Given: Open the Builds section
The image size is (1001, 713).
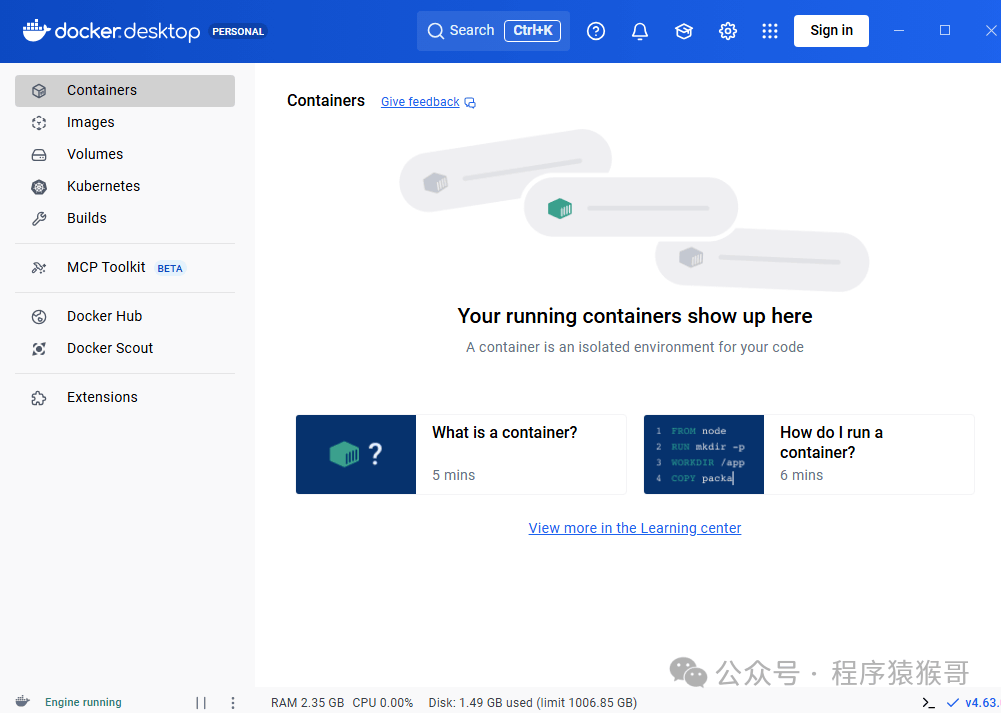Looking at the screenshot, I should 86,218.
